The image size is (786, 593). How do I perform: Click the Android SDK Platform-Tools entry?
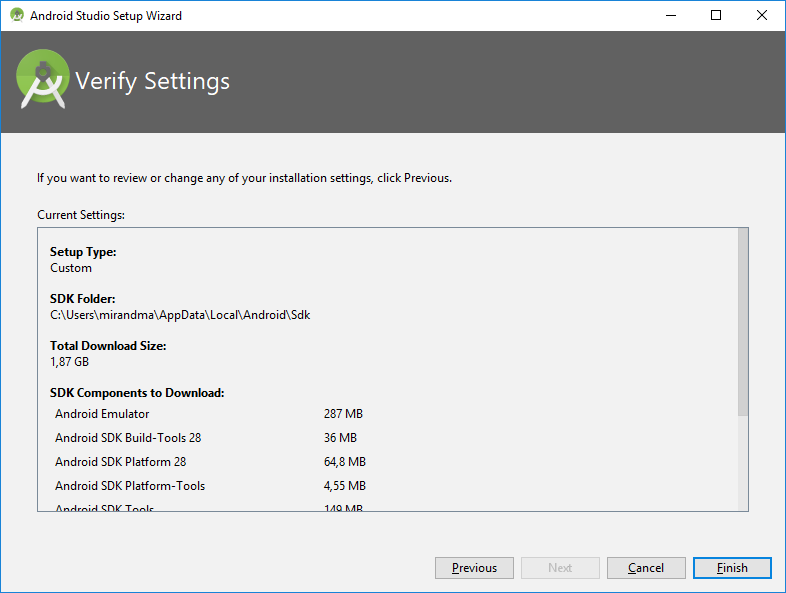(130, 486)
